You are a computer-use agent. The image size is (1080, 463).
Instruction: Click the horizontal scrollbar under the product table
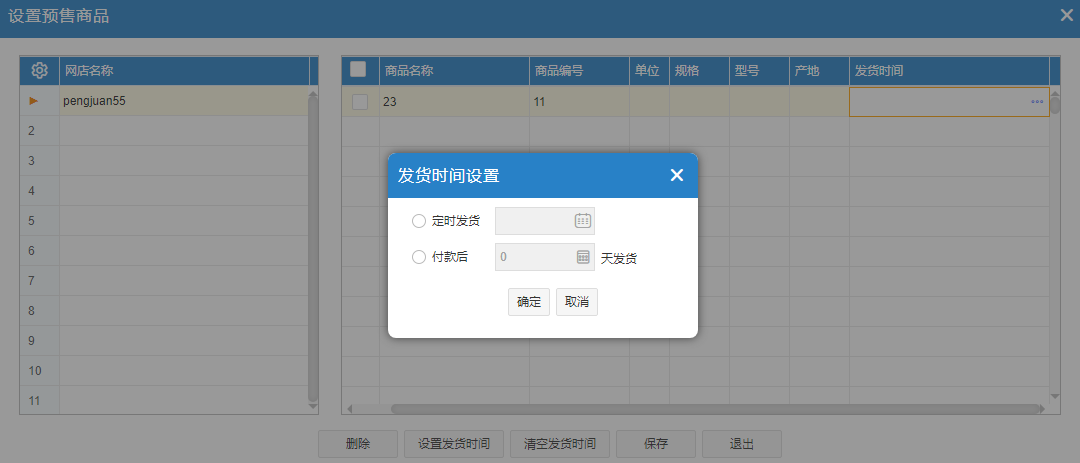tap(700, 408)
